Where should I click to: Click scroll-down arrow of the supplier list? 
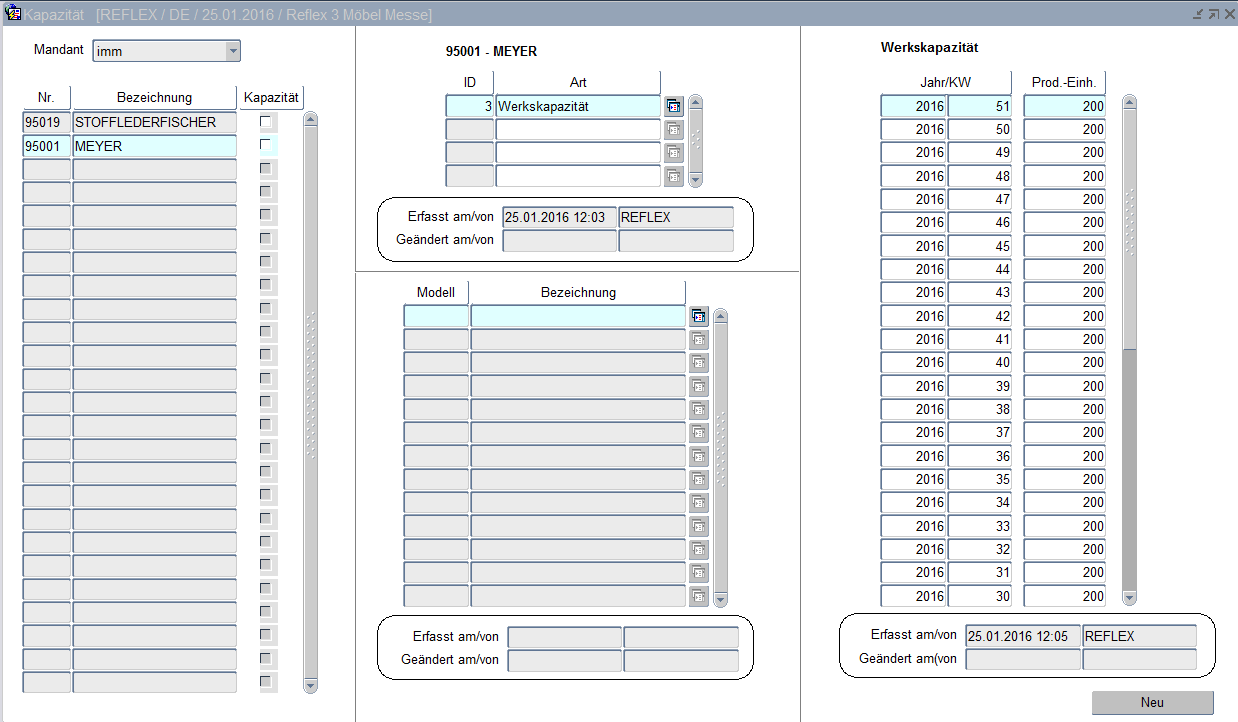pyautogui.click(x=310, y=685)
